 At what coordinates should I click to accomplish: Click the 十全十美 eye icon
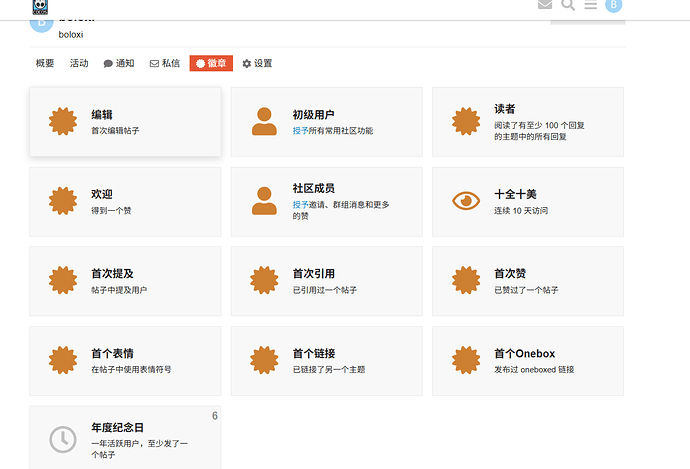pyautogui.click(x=466, y=201)
